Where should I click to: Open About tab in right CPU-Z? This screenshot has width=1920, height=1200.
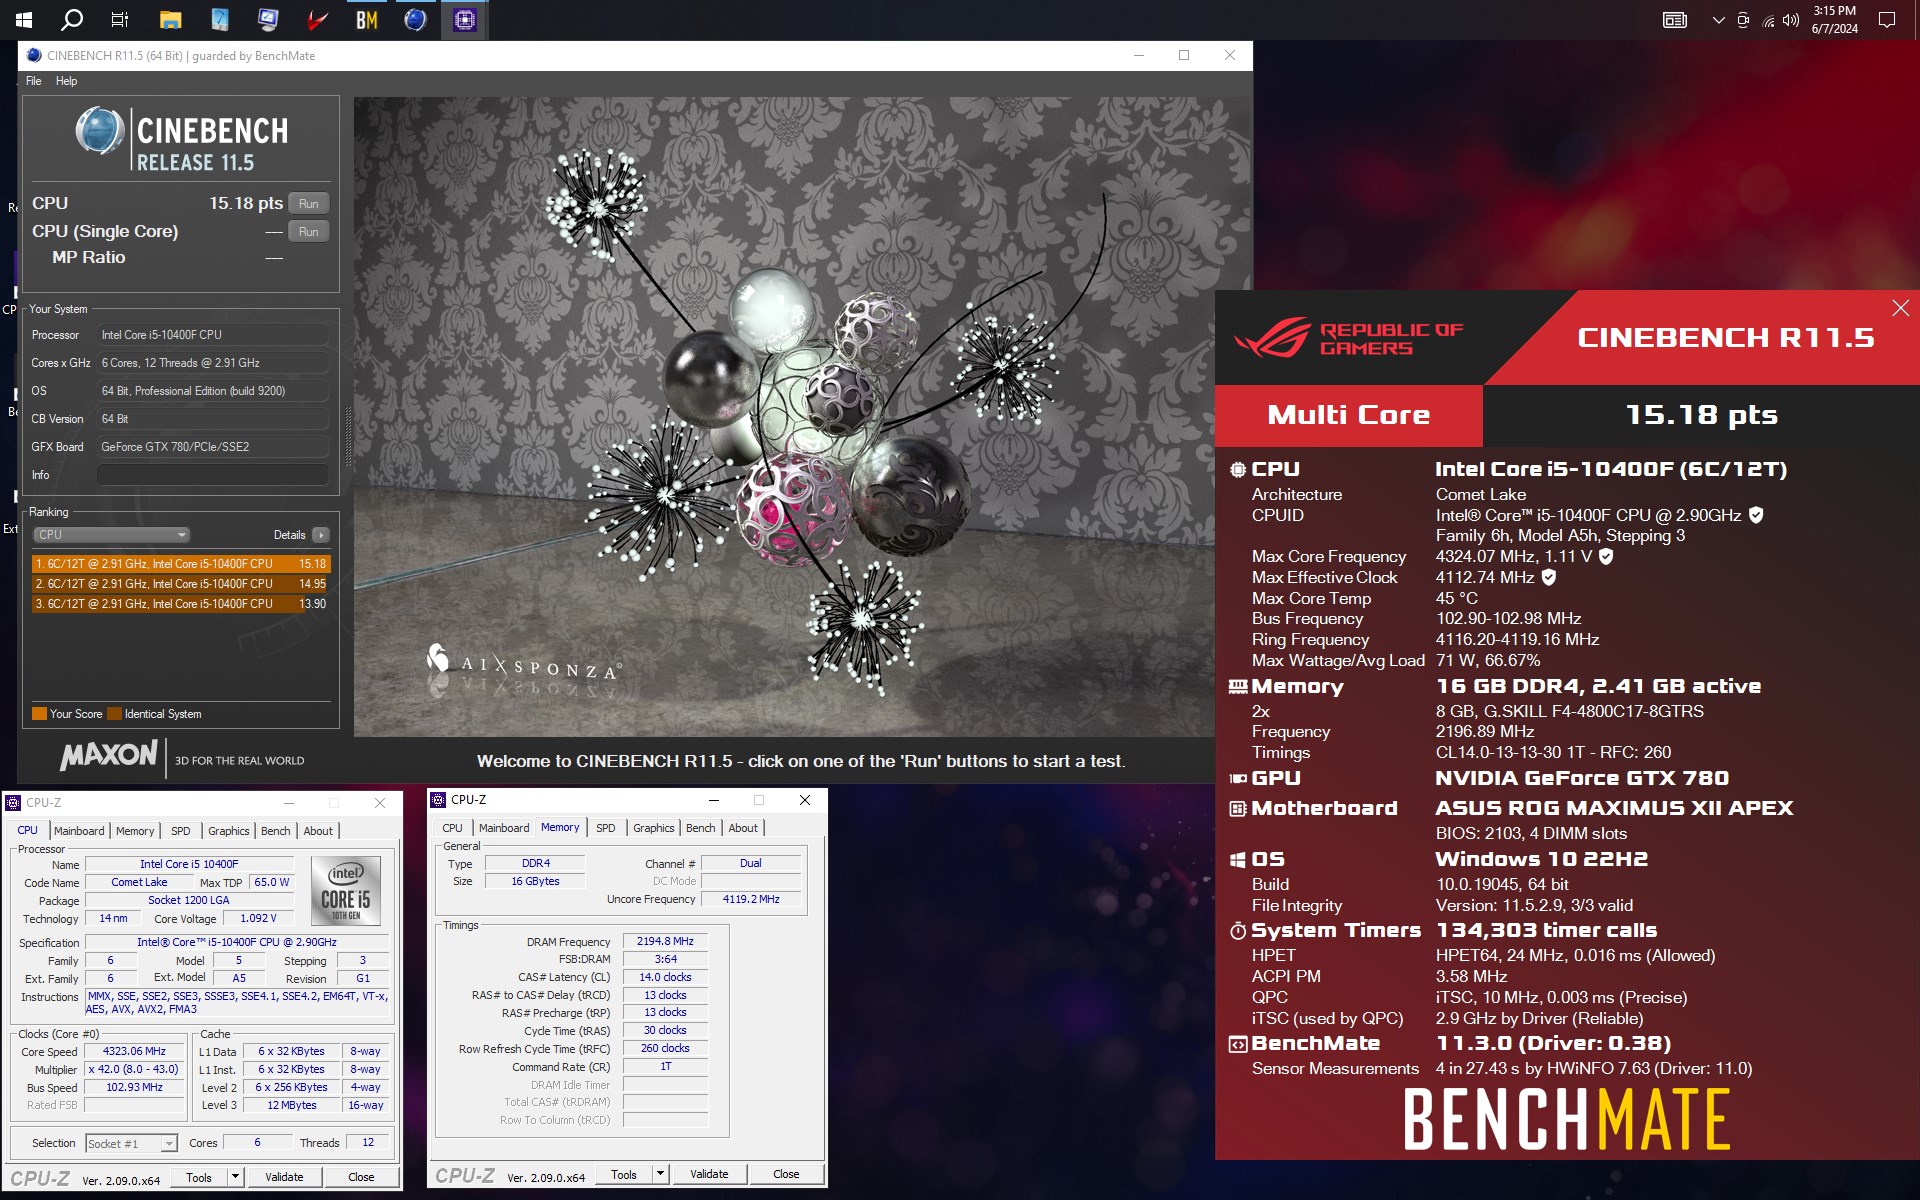point(742,828)
